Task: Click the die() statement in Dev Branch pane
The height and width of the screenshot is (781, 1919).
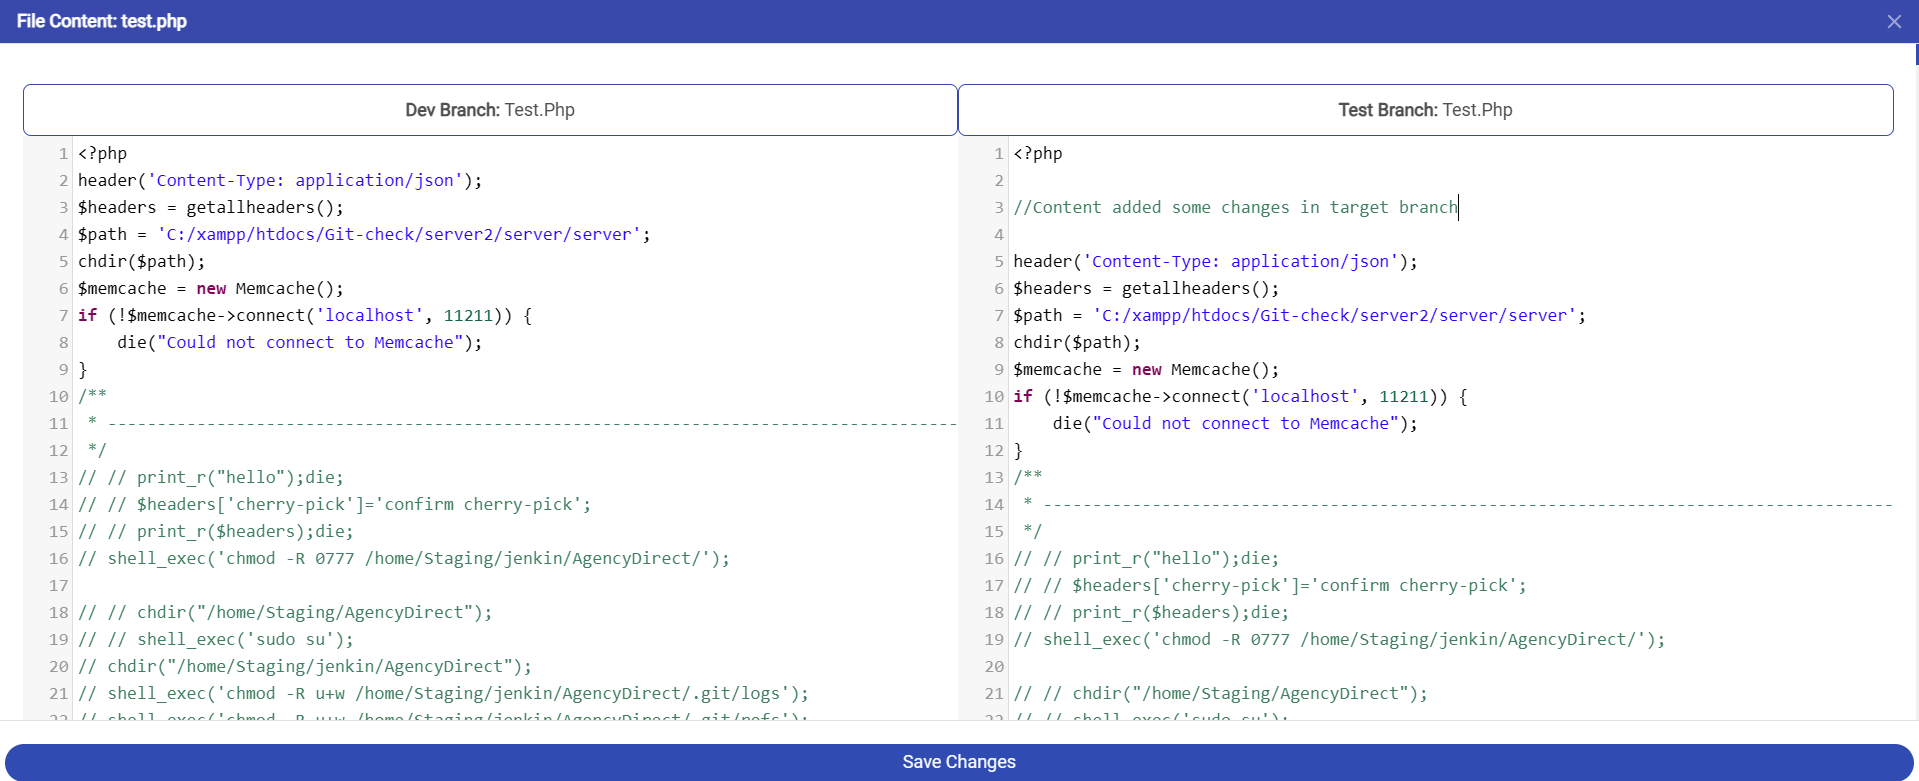Action: [299, 343]
